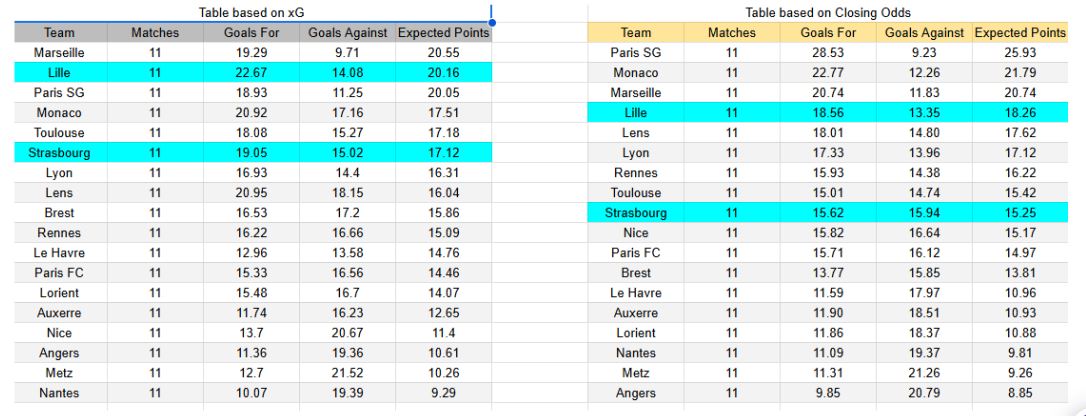Click the 'Expected Points' header in the xG table
Image resolution: width=1086 pixels, height=416 pixels.
[x=444, y=33]
